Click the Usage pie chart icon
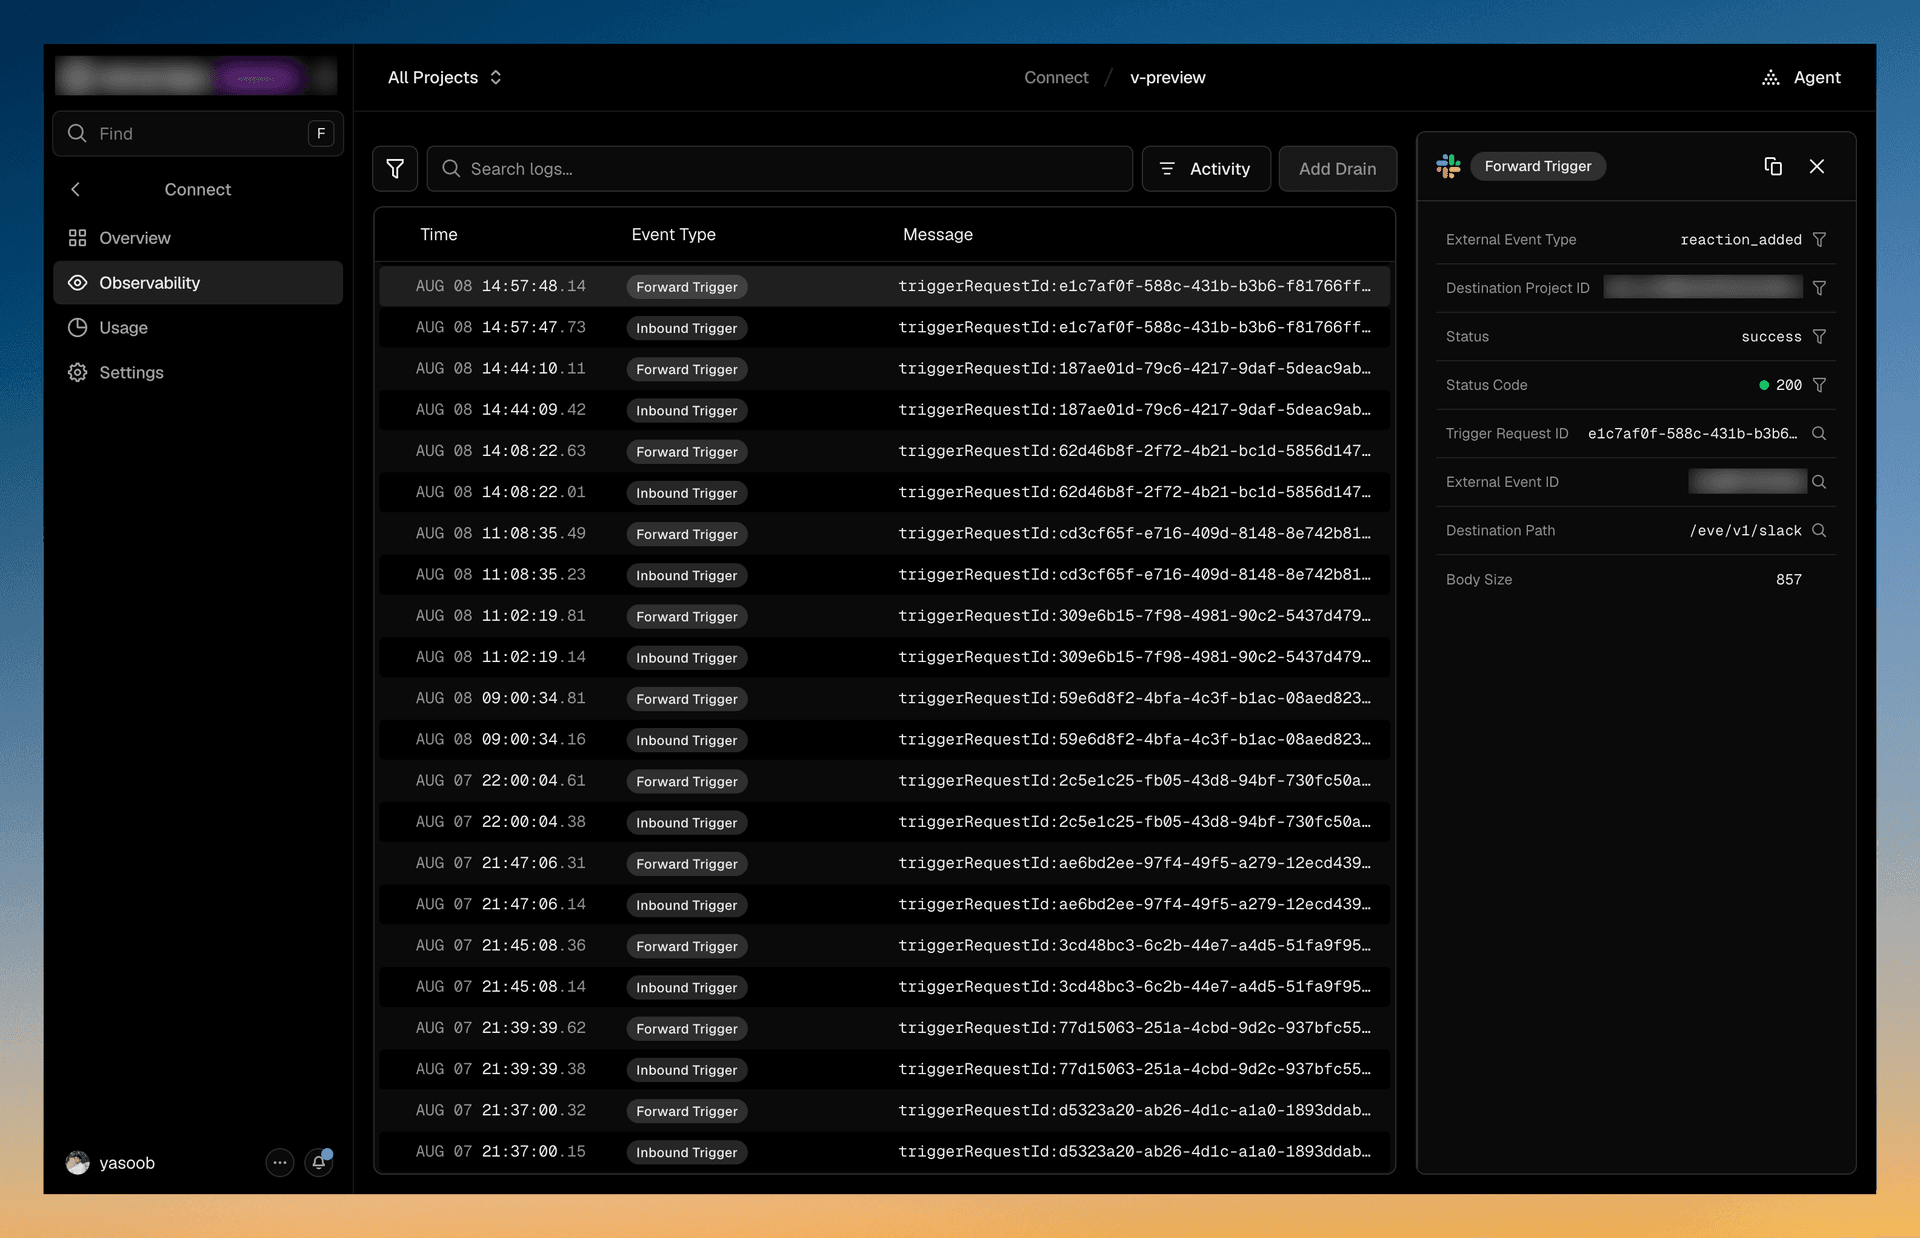Image resolution: width=1920 pixels, height=1238 pixels. [77, 327]
